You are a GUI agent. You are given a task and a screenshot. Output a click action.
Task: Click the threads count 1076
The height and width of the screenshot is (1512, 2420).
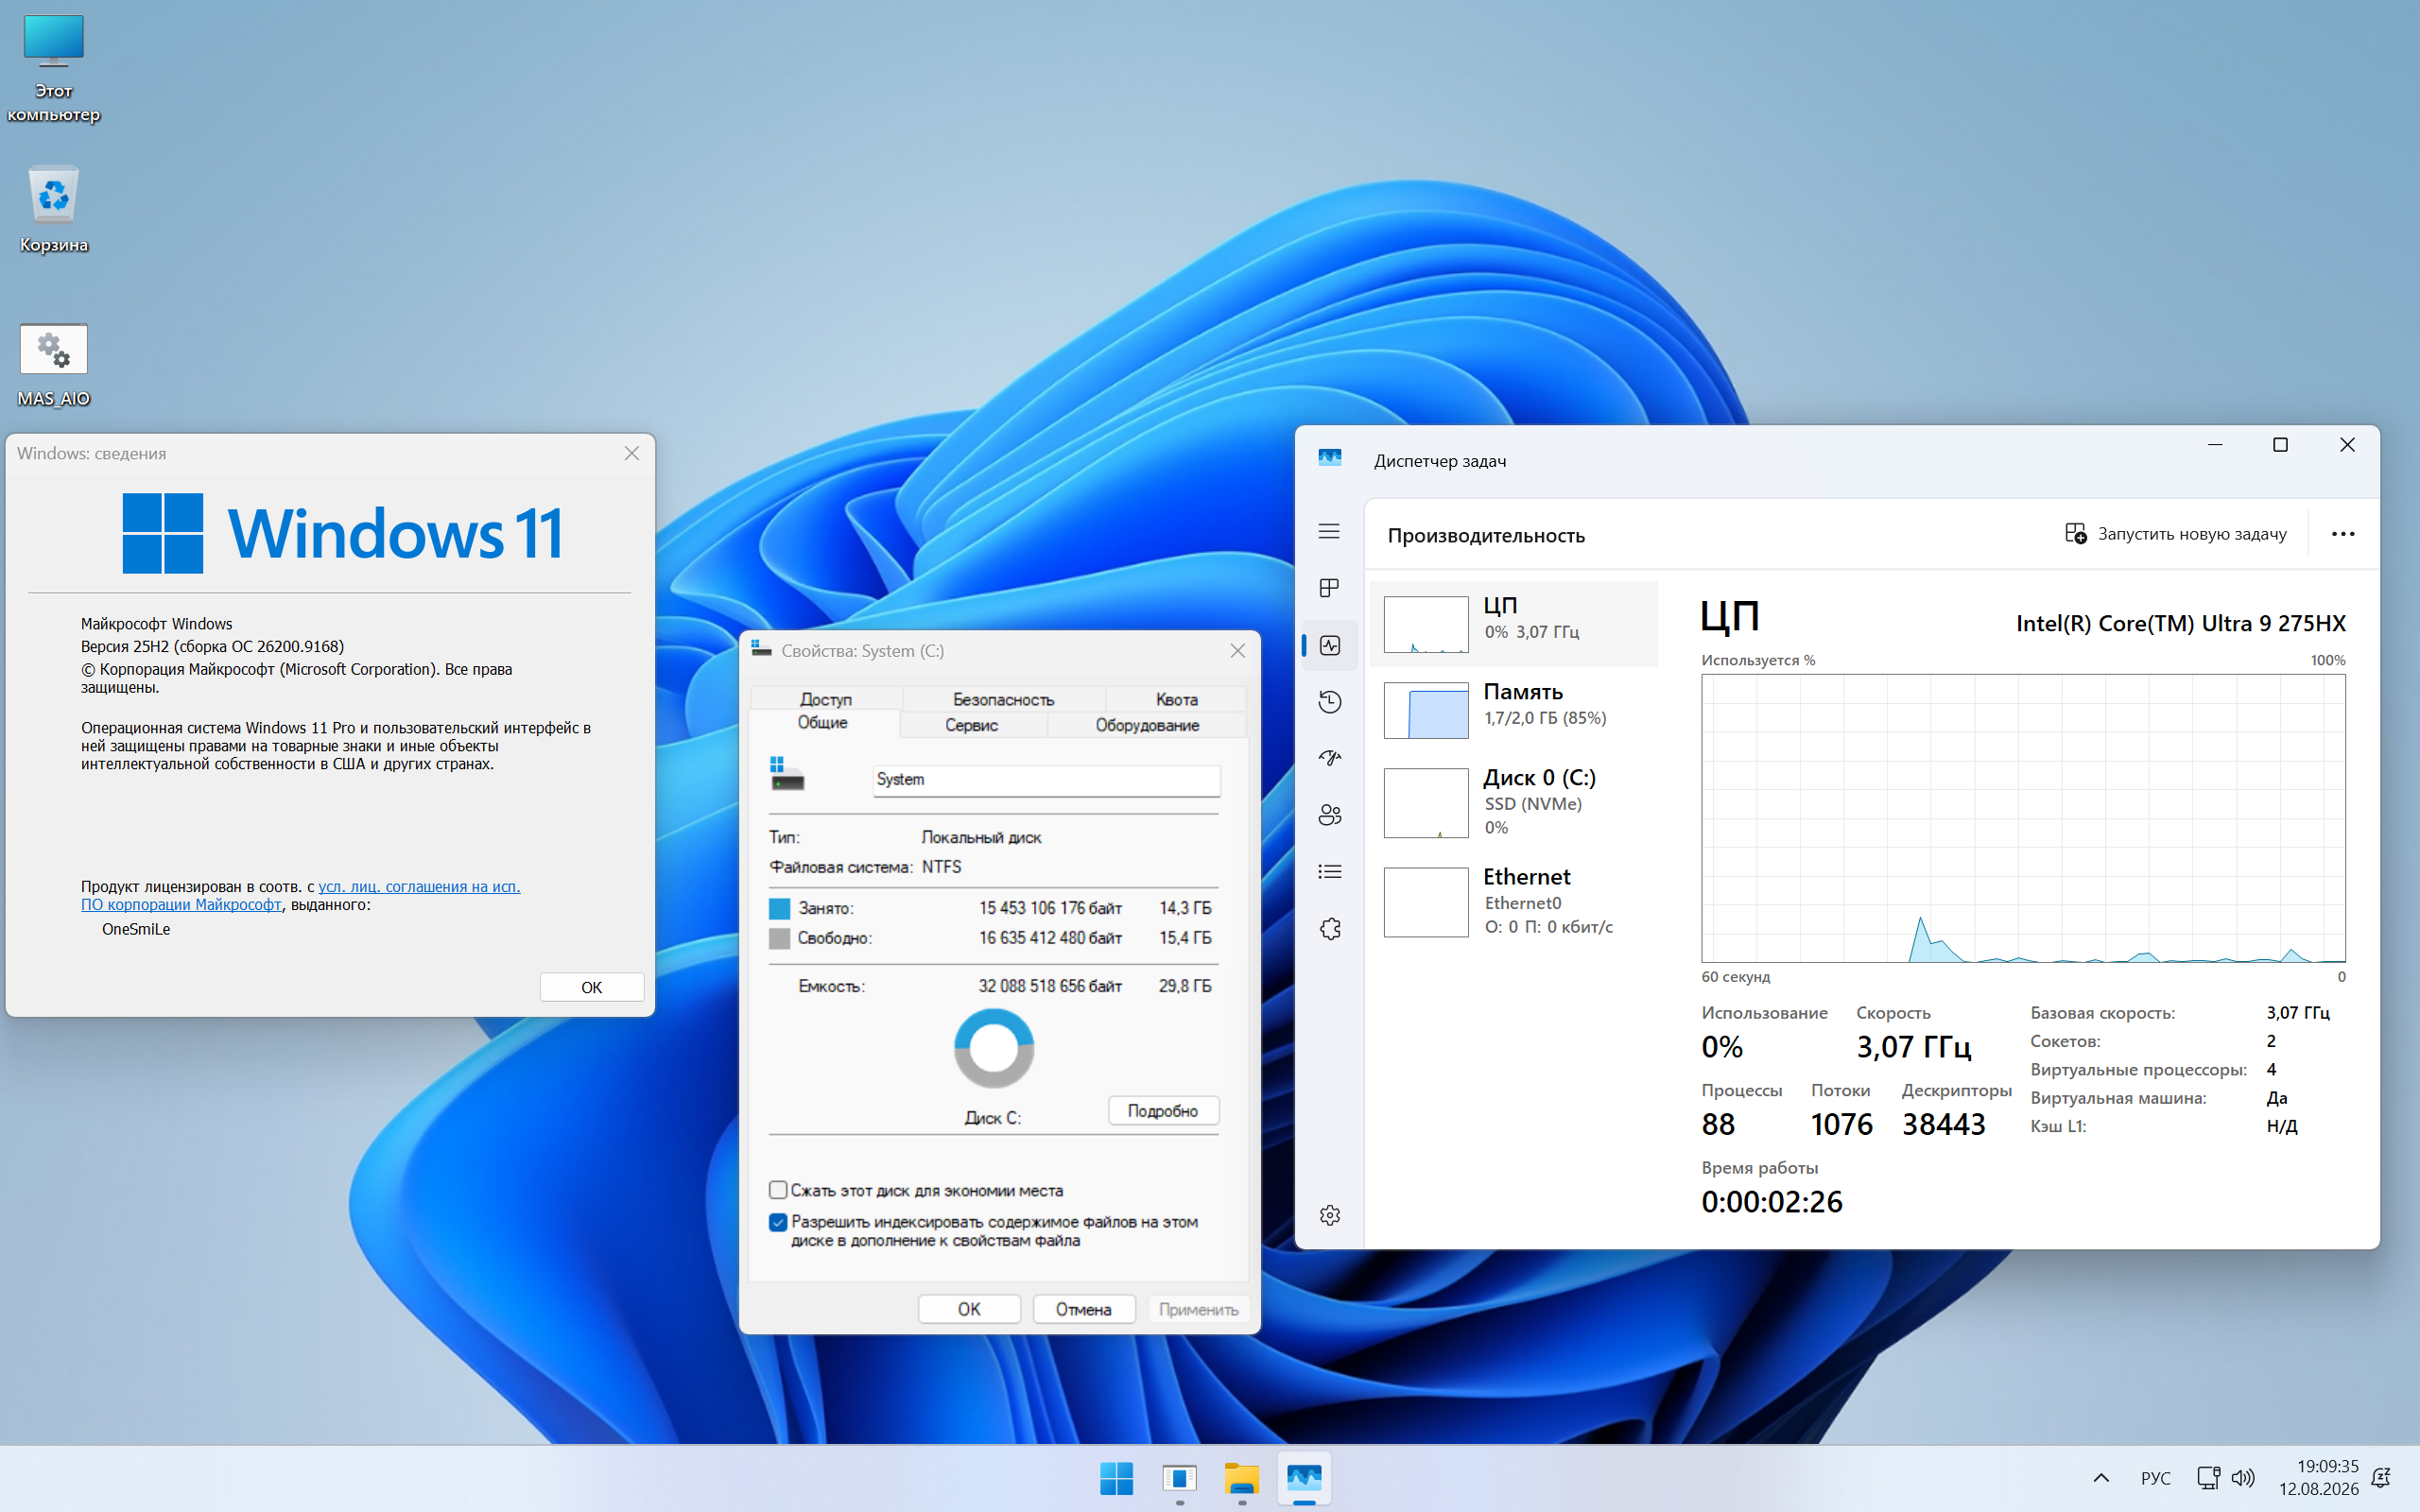1841,1124
